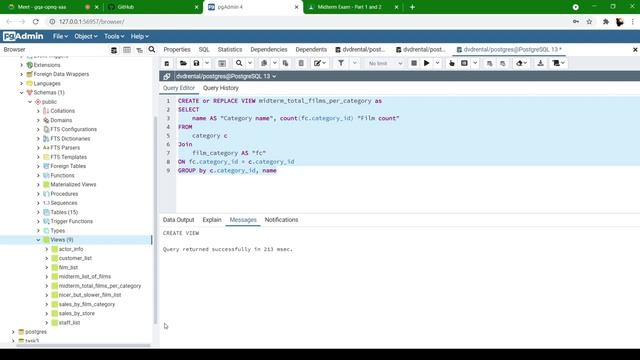Open the Tools menu
This screenshot has width=640, height=360.
(x=114, y=36)
